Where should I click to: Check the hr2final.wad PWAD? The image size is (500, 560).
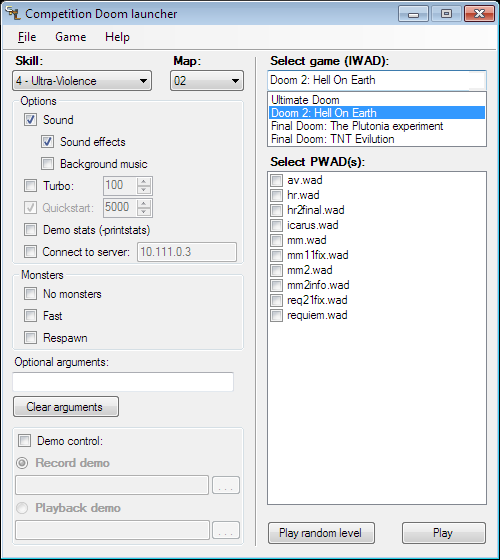coord(276,210)
